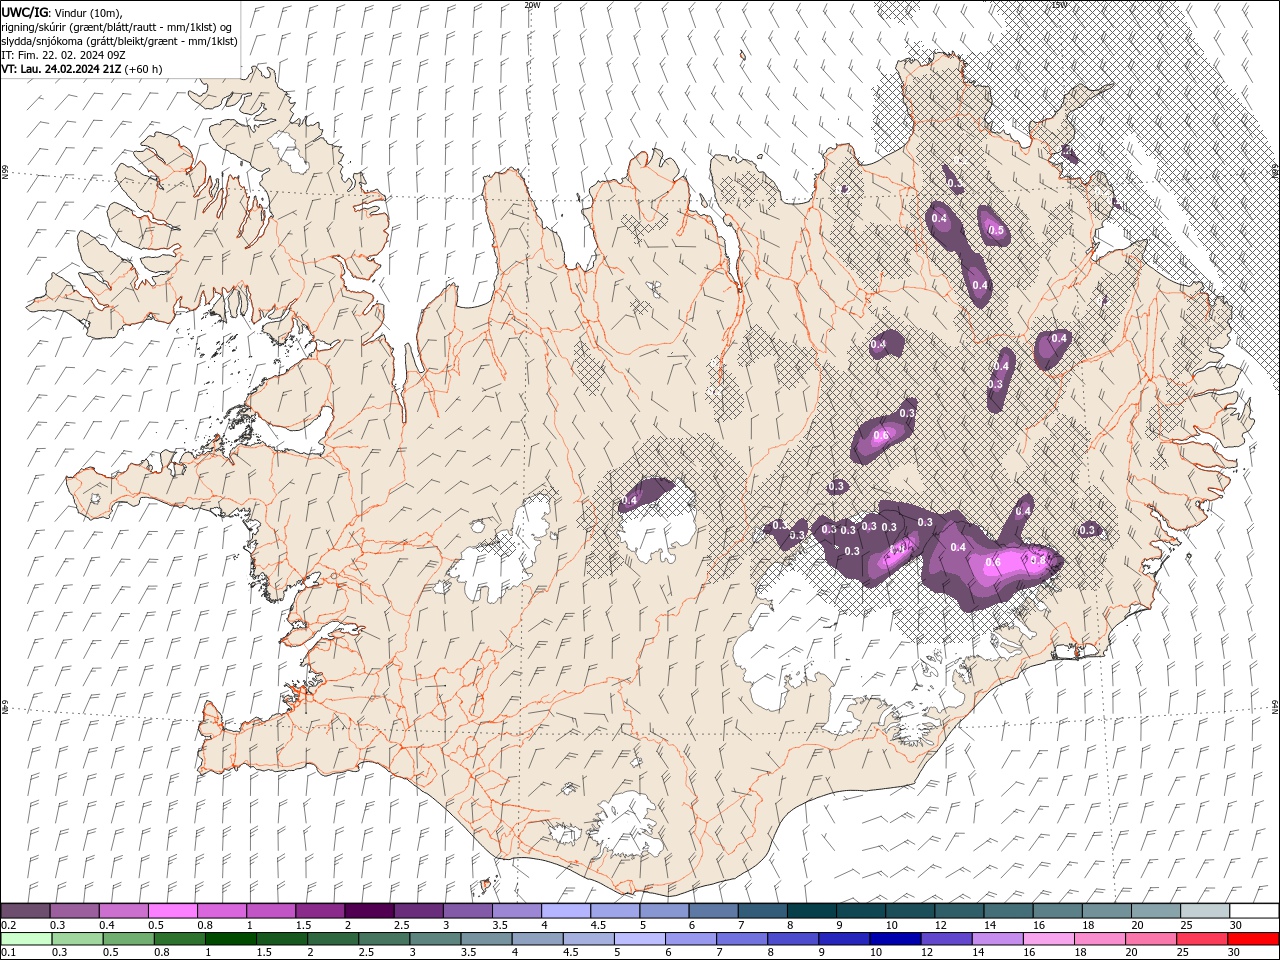This screenshot has width=1280, height=960.
Task: Click the '15W' longitude label at the top edge
Action: pos(1060,5)
